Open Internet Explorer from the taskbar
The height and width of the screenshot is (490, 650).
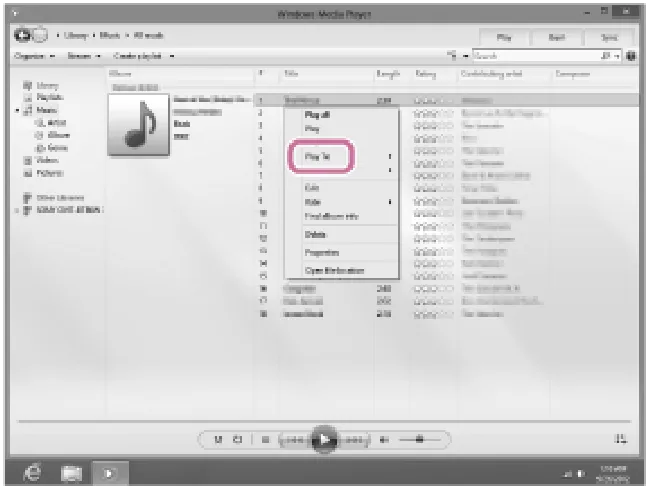[x=32, y=473]
